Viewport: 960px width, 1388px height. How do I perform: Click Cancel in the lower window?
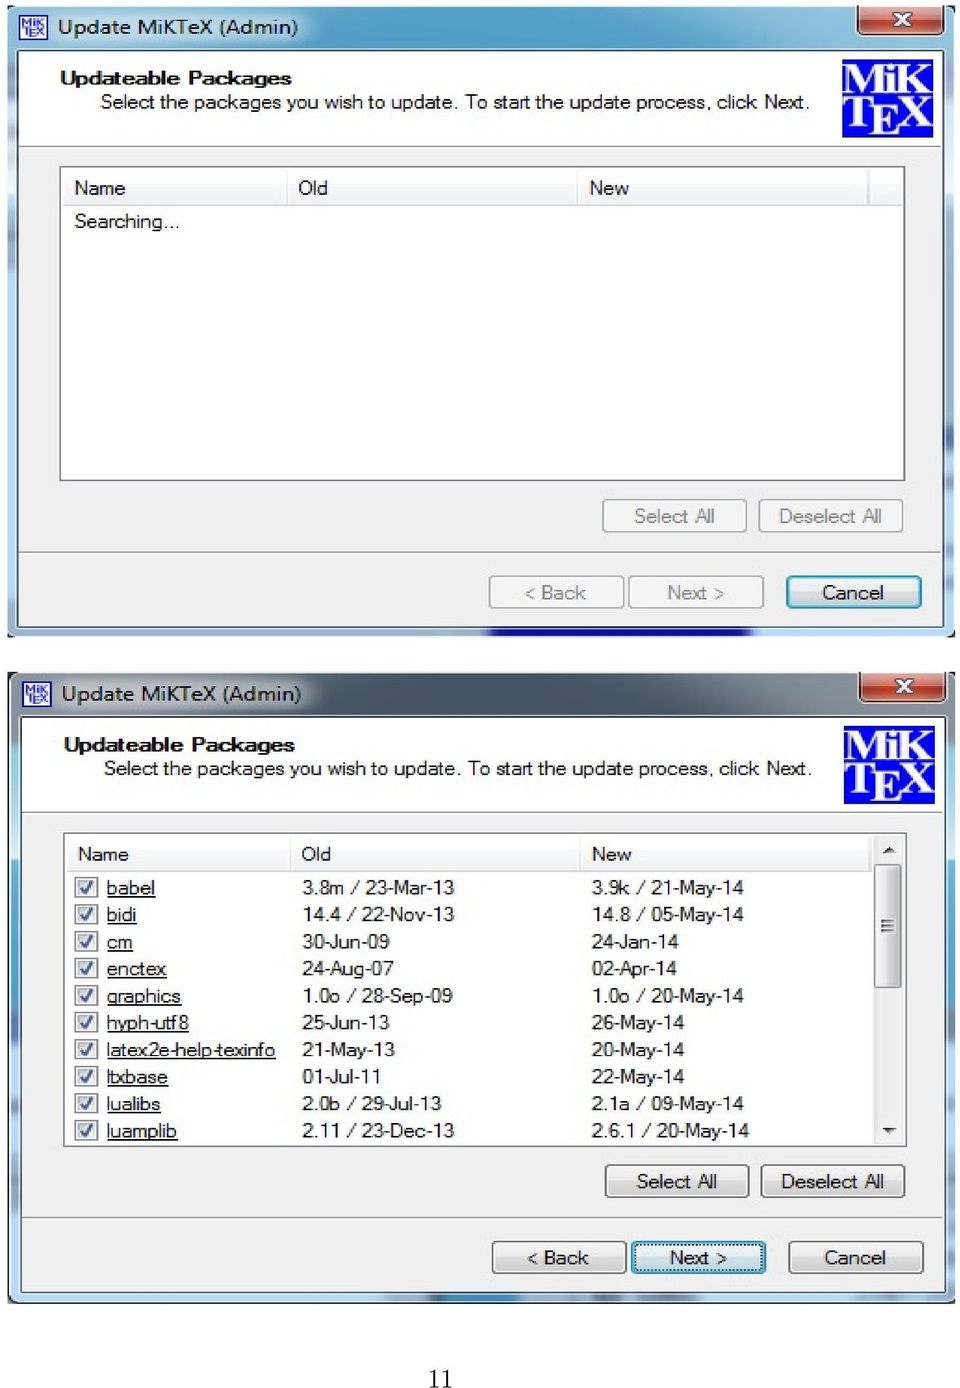(855, 1257)
